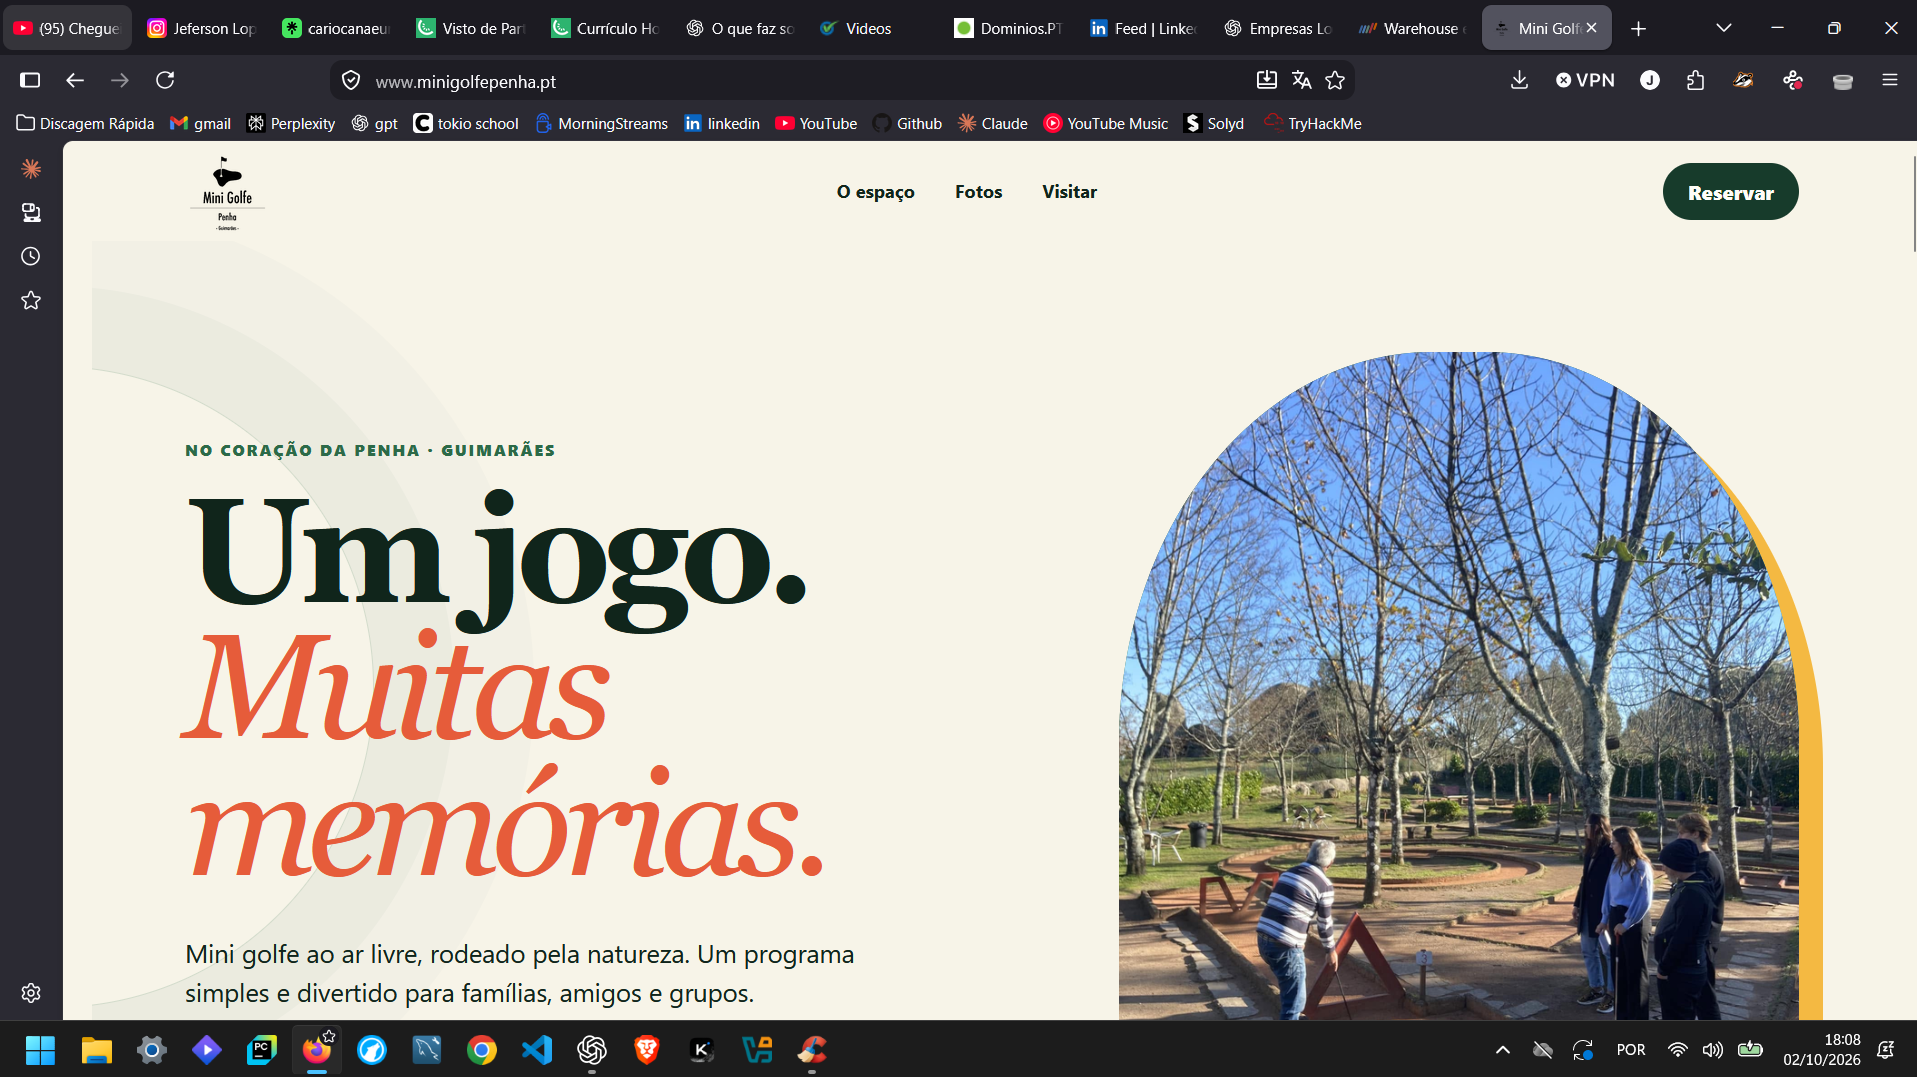Image resolution: width=1917 pixels, height=1077 pixels.
Task: Open a new tab with plus button
Action: pyautogui.click(x=1638, y=29)
